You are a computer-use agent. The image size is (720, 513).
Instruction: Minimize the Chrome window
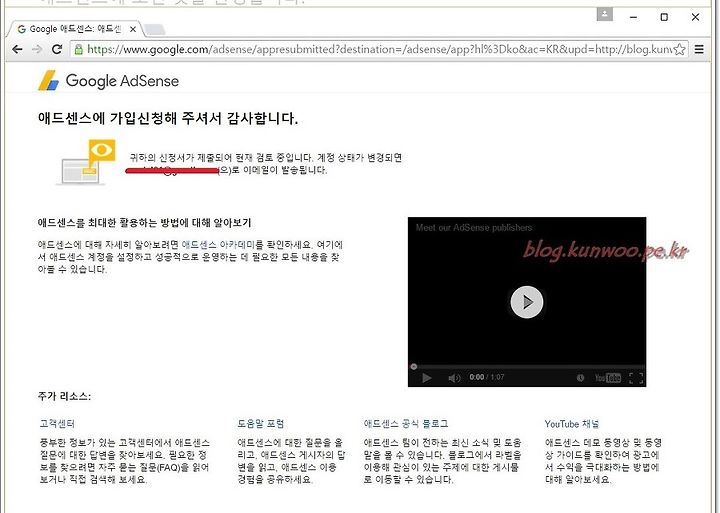pyautogui.click(x=634, y=17)
